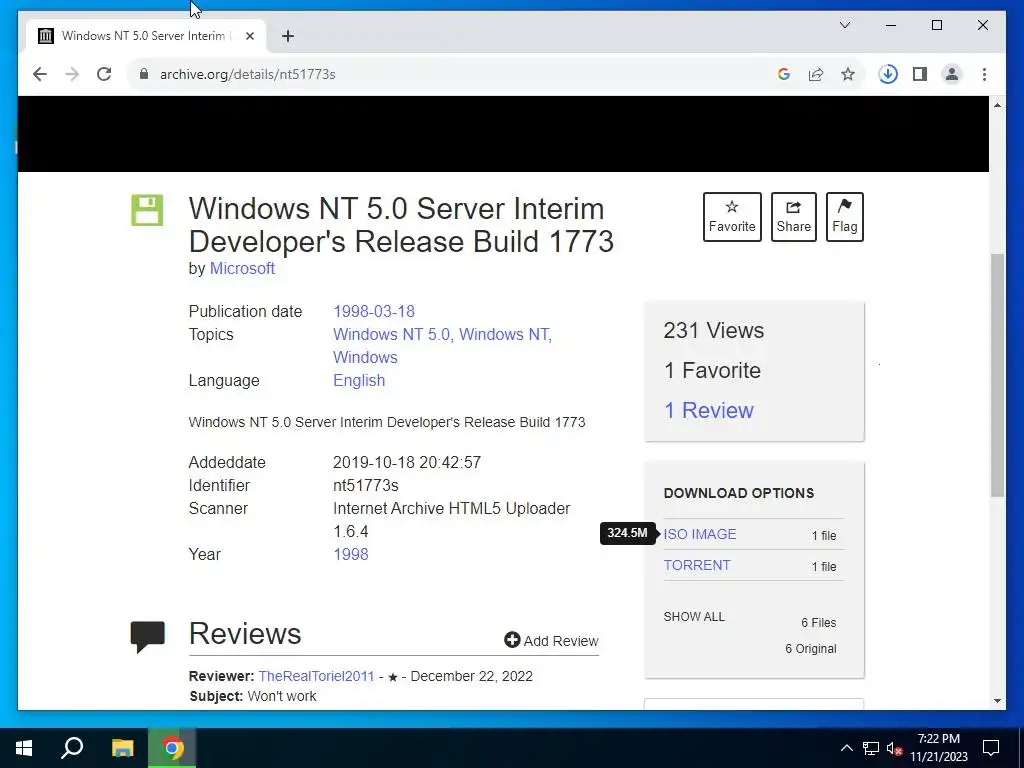Click Add Review
1024x768 pixels.
pyautogui.click(x=551, y=641)
